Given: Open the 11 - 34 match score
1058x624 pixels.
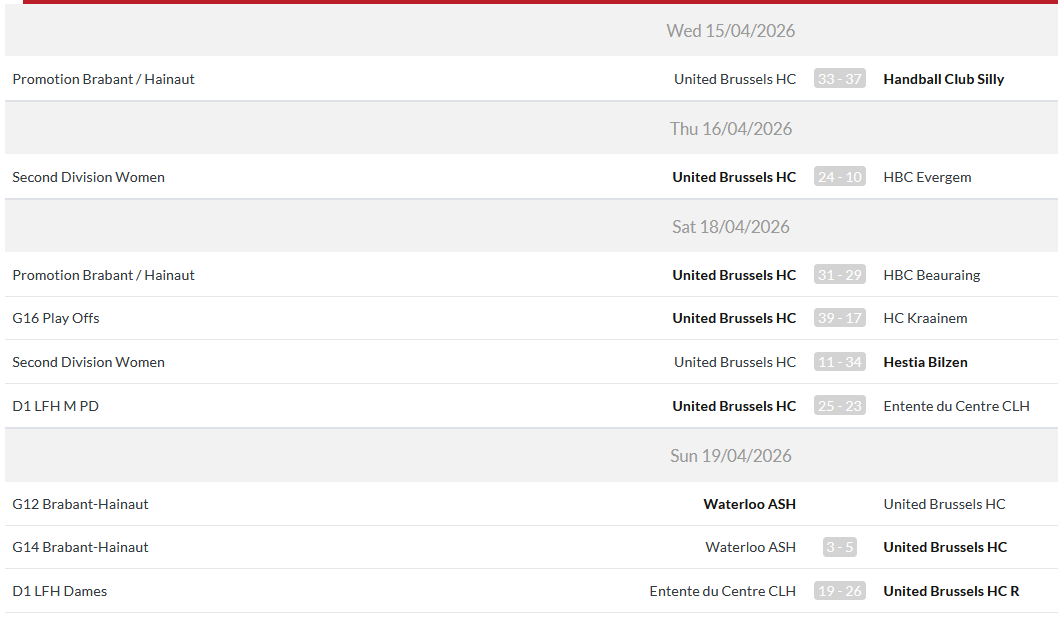Looking at the screenshot, I should 839,362.
